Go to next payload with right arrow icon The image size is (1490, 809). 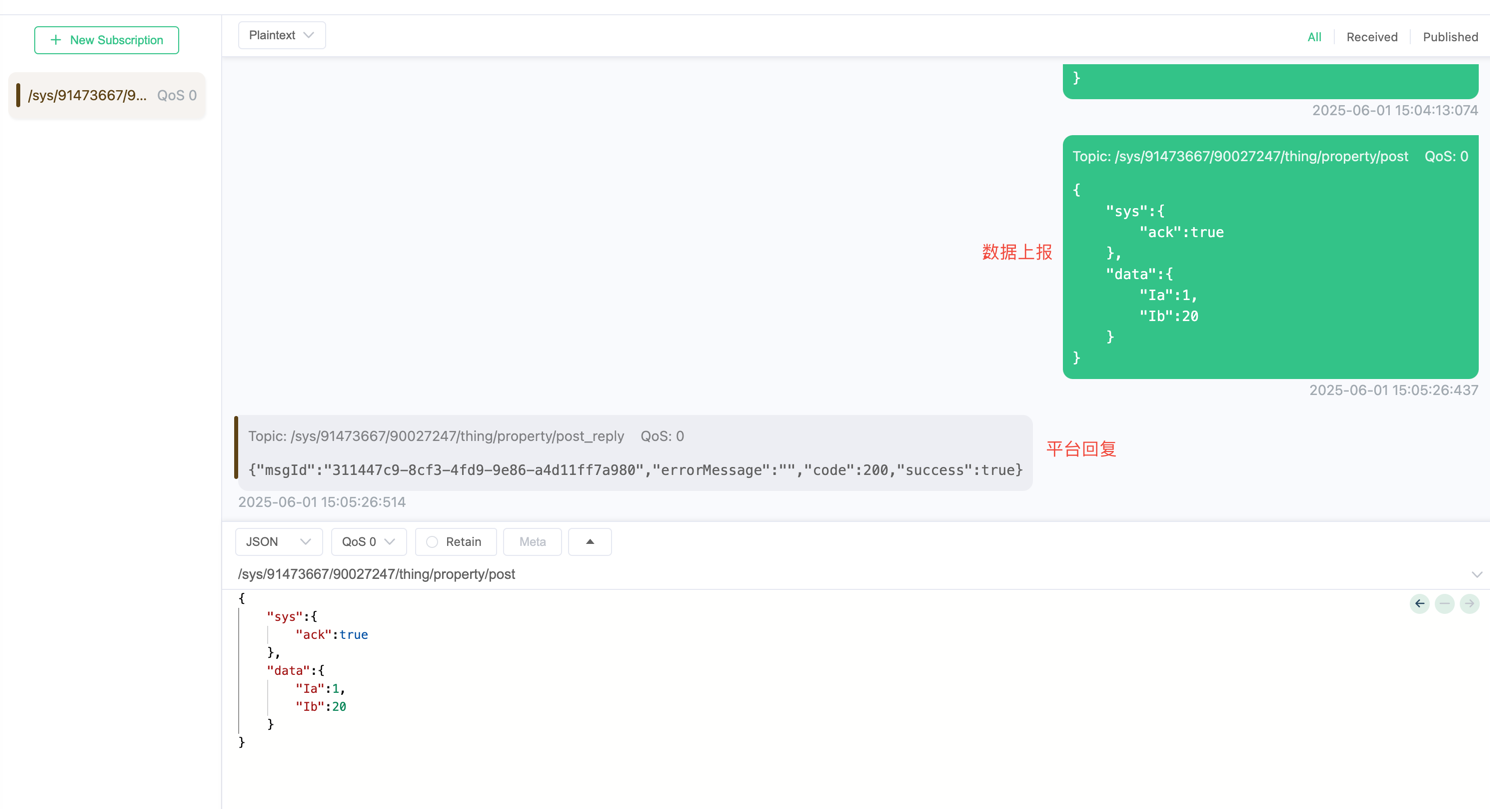point(1469,604)
